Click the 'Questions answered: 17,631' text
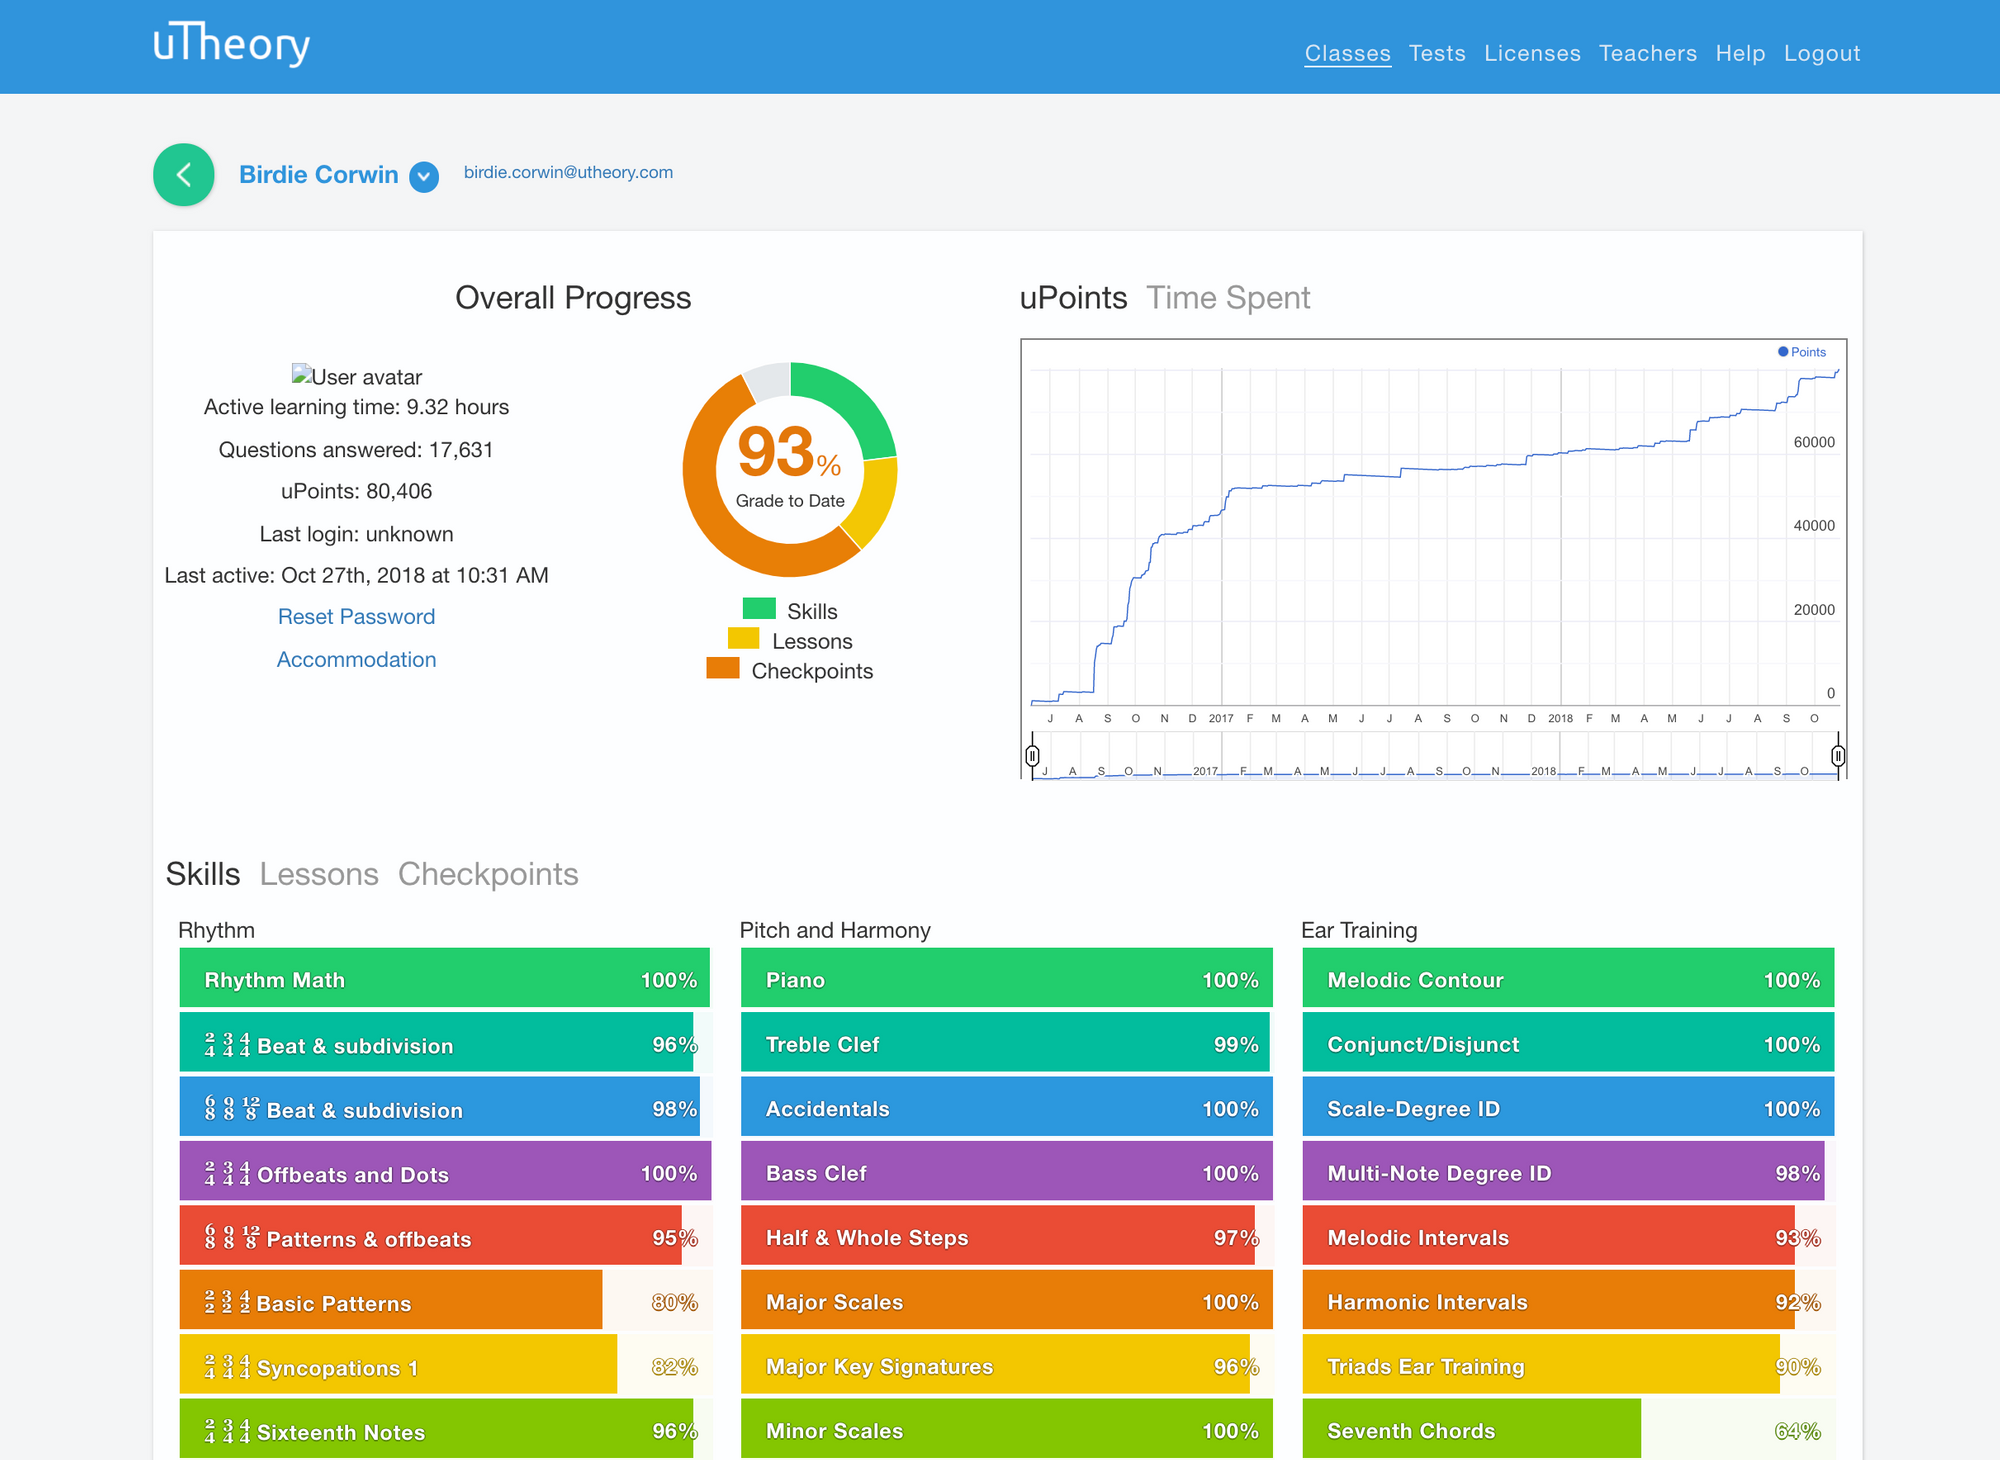The width and height of the screenshot is (2000, 1460). pos(356,450)
